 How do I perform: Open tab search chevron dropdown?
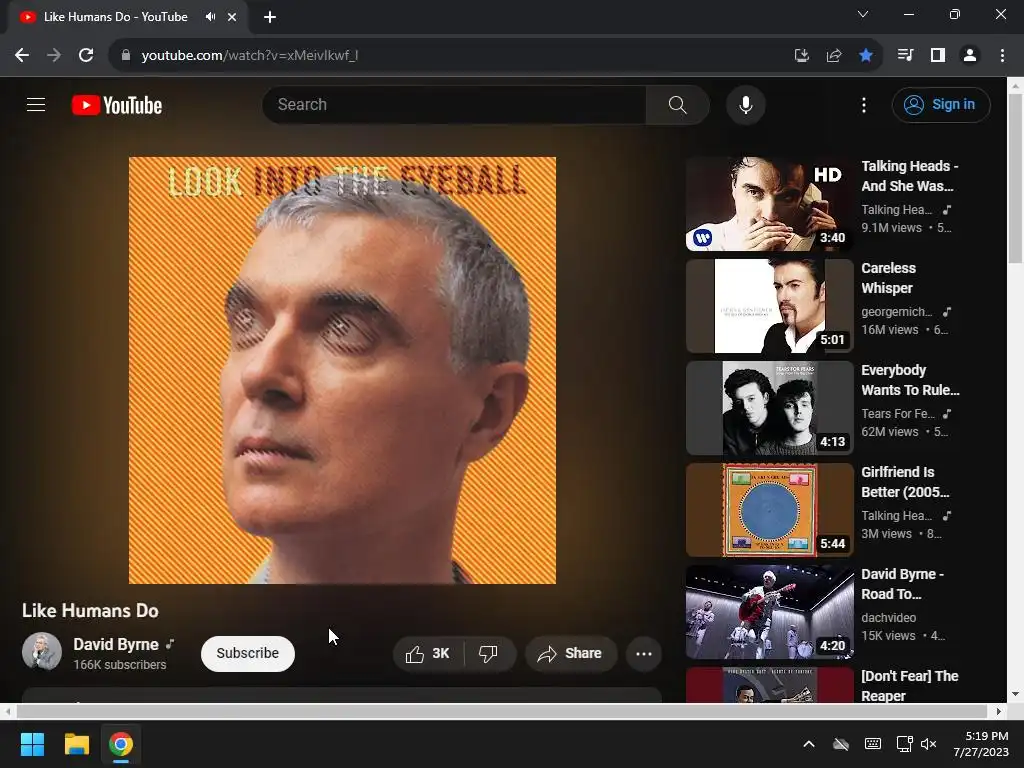863,14
